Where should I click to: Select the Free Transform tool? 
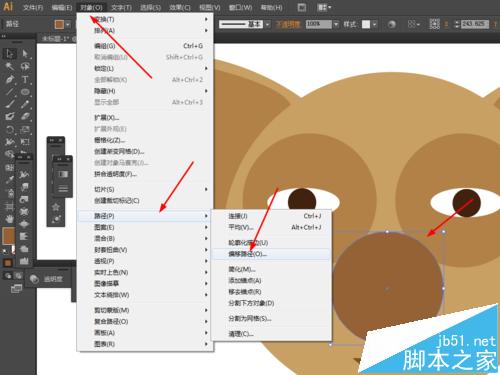pyautogui.click(x=25, y=142)
